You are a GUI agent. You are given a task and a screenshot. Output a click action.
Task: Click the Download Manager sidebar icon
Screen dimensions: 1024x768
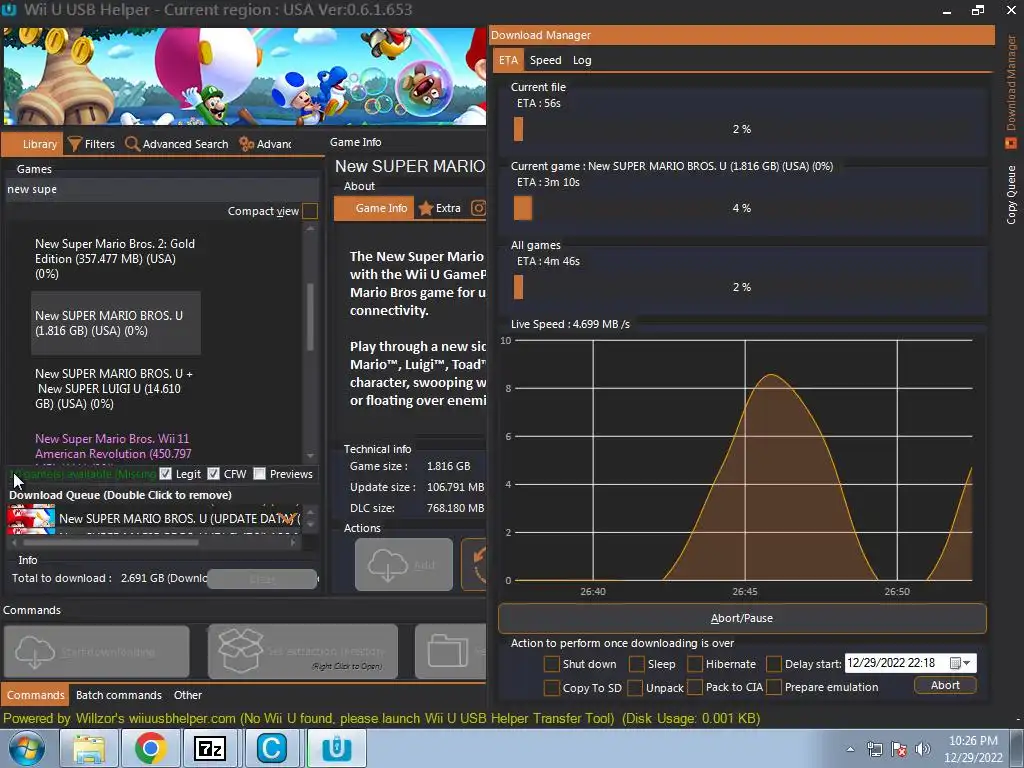pyautogui.click(x=1011, y=142)
